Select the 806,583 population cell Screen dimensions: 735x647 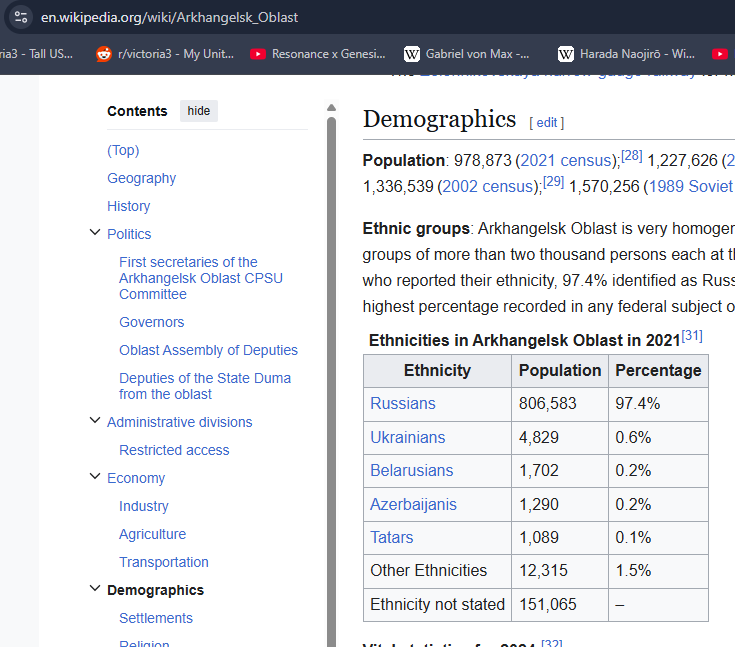point(560,404)
